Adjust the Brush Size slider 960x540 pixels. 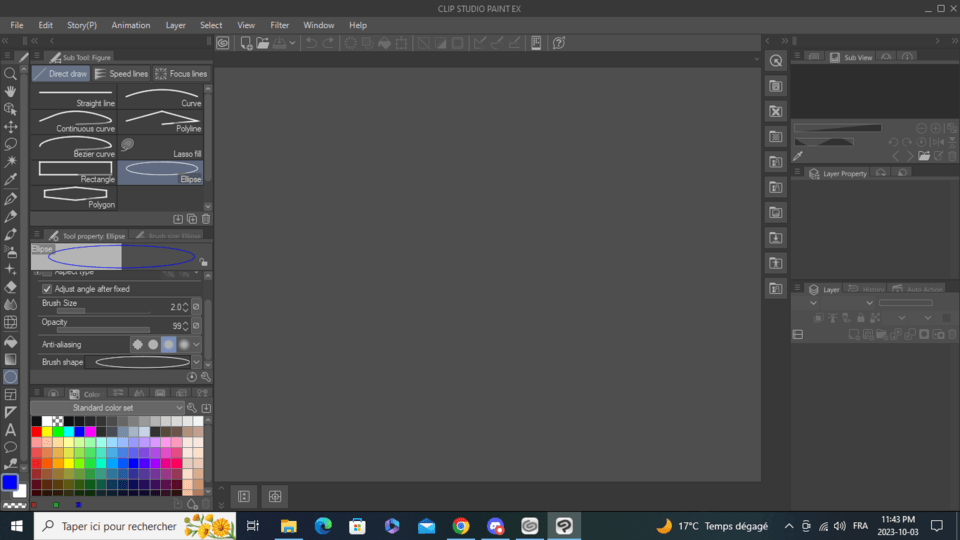point(103,311)
